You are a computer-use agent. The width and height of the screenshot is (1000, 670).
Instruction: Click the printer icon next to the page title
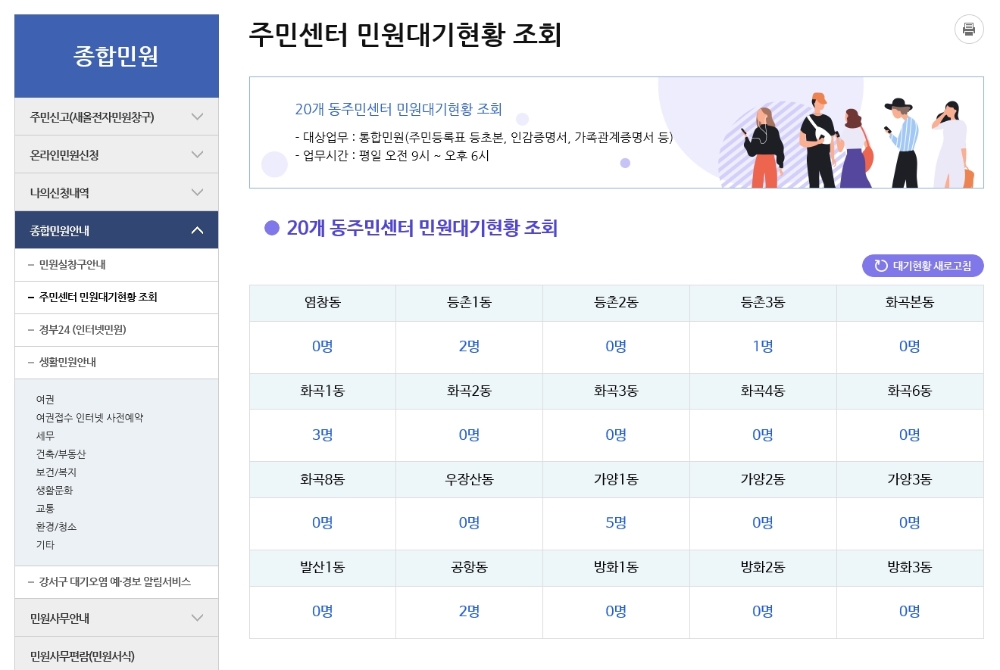coord(968,29)
